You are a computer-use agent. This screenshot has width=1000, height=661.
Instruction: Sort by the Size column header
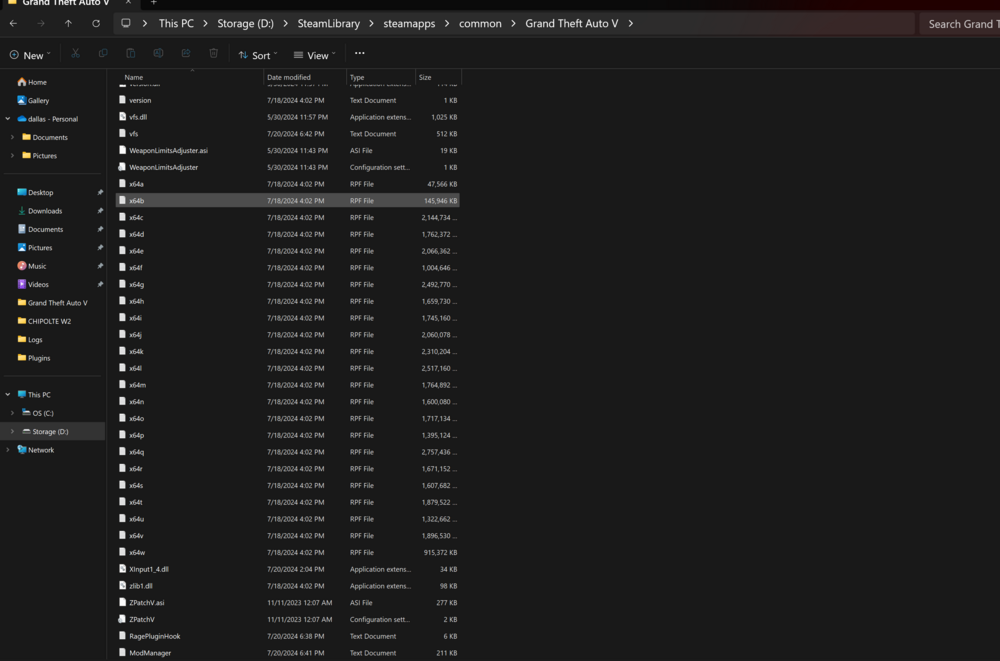coord(438,77)
